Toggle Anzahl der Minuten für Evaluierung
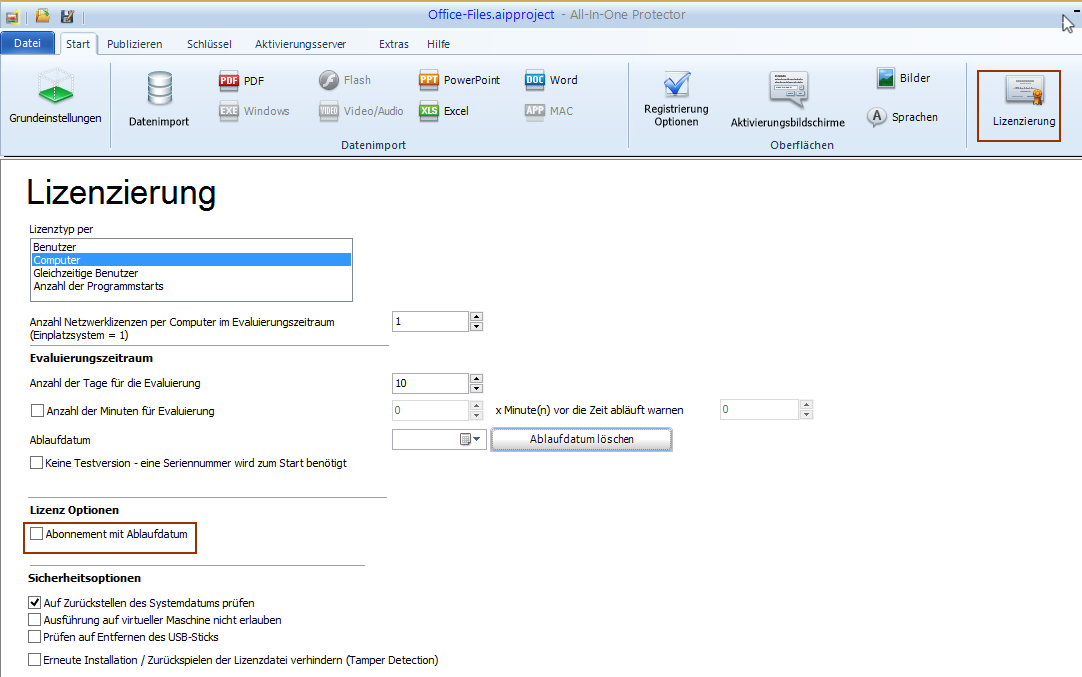Screen dimensions: 1082x677 [38, 410]
